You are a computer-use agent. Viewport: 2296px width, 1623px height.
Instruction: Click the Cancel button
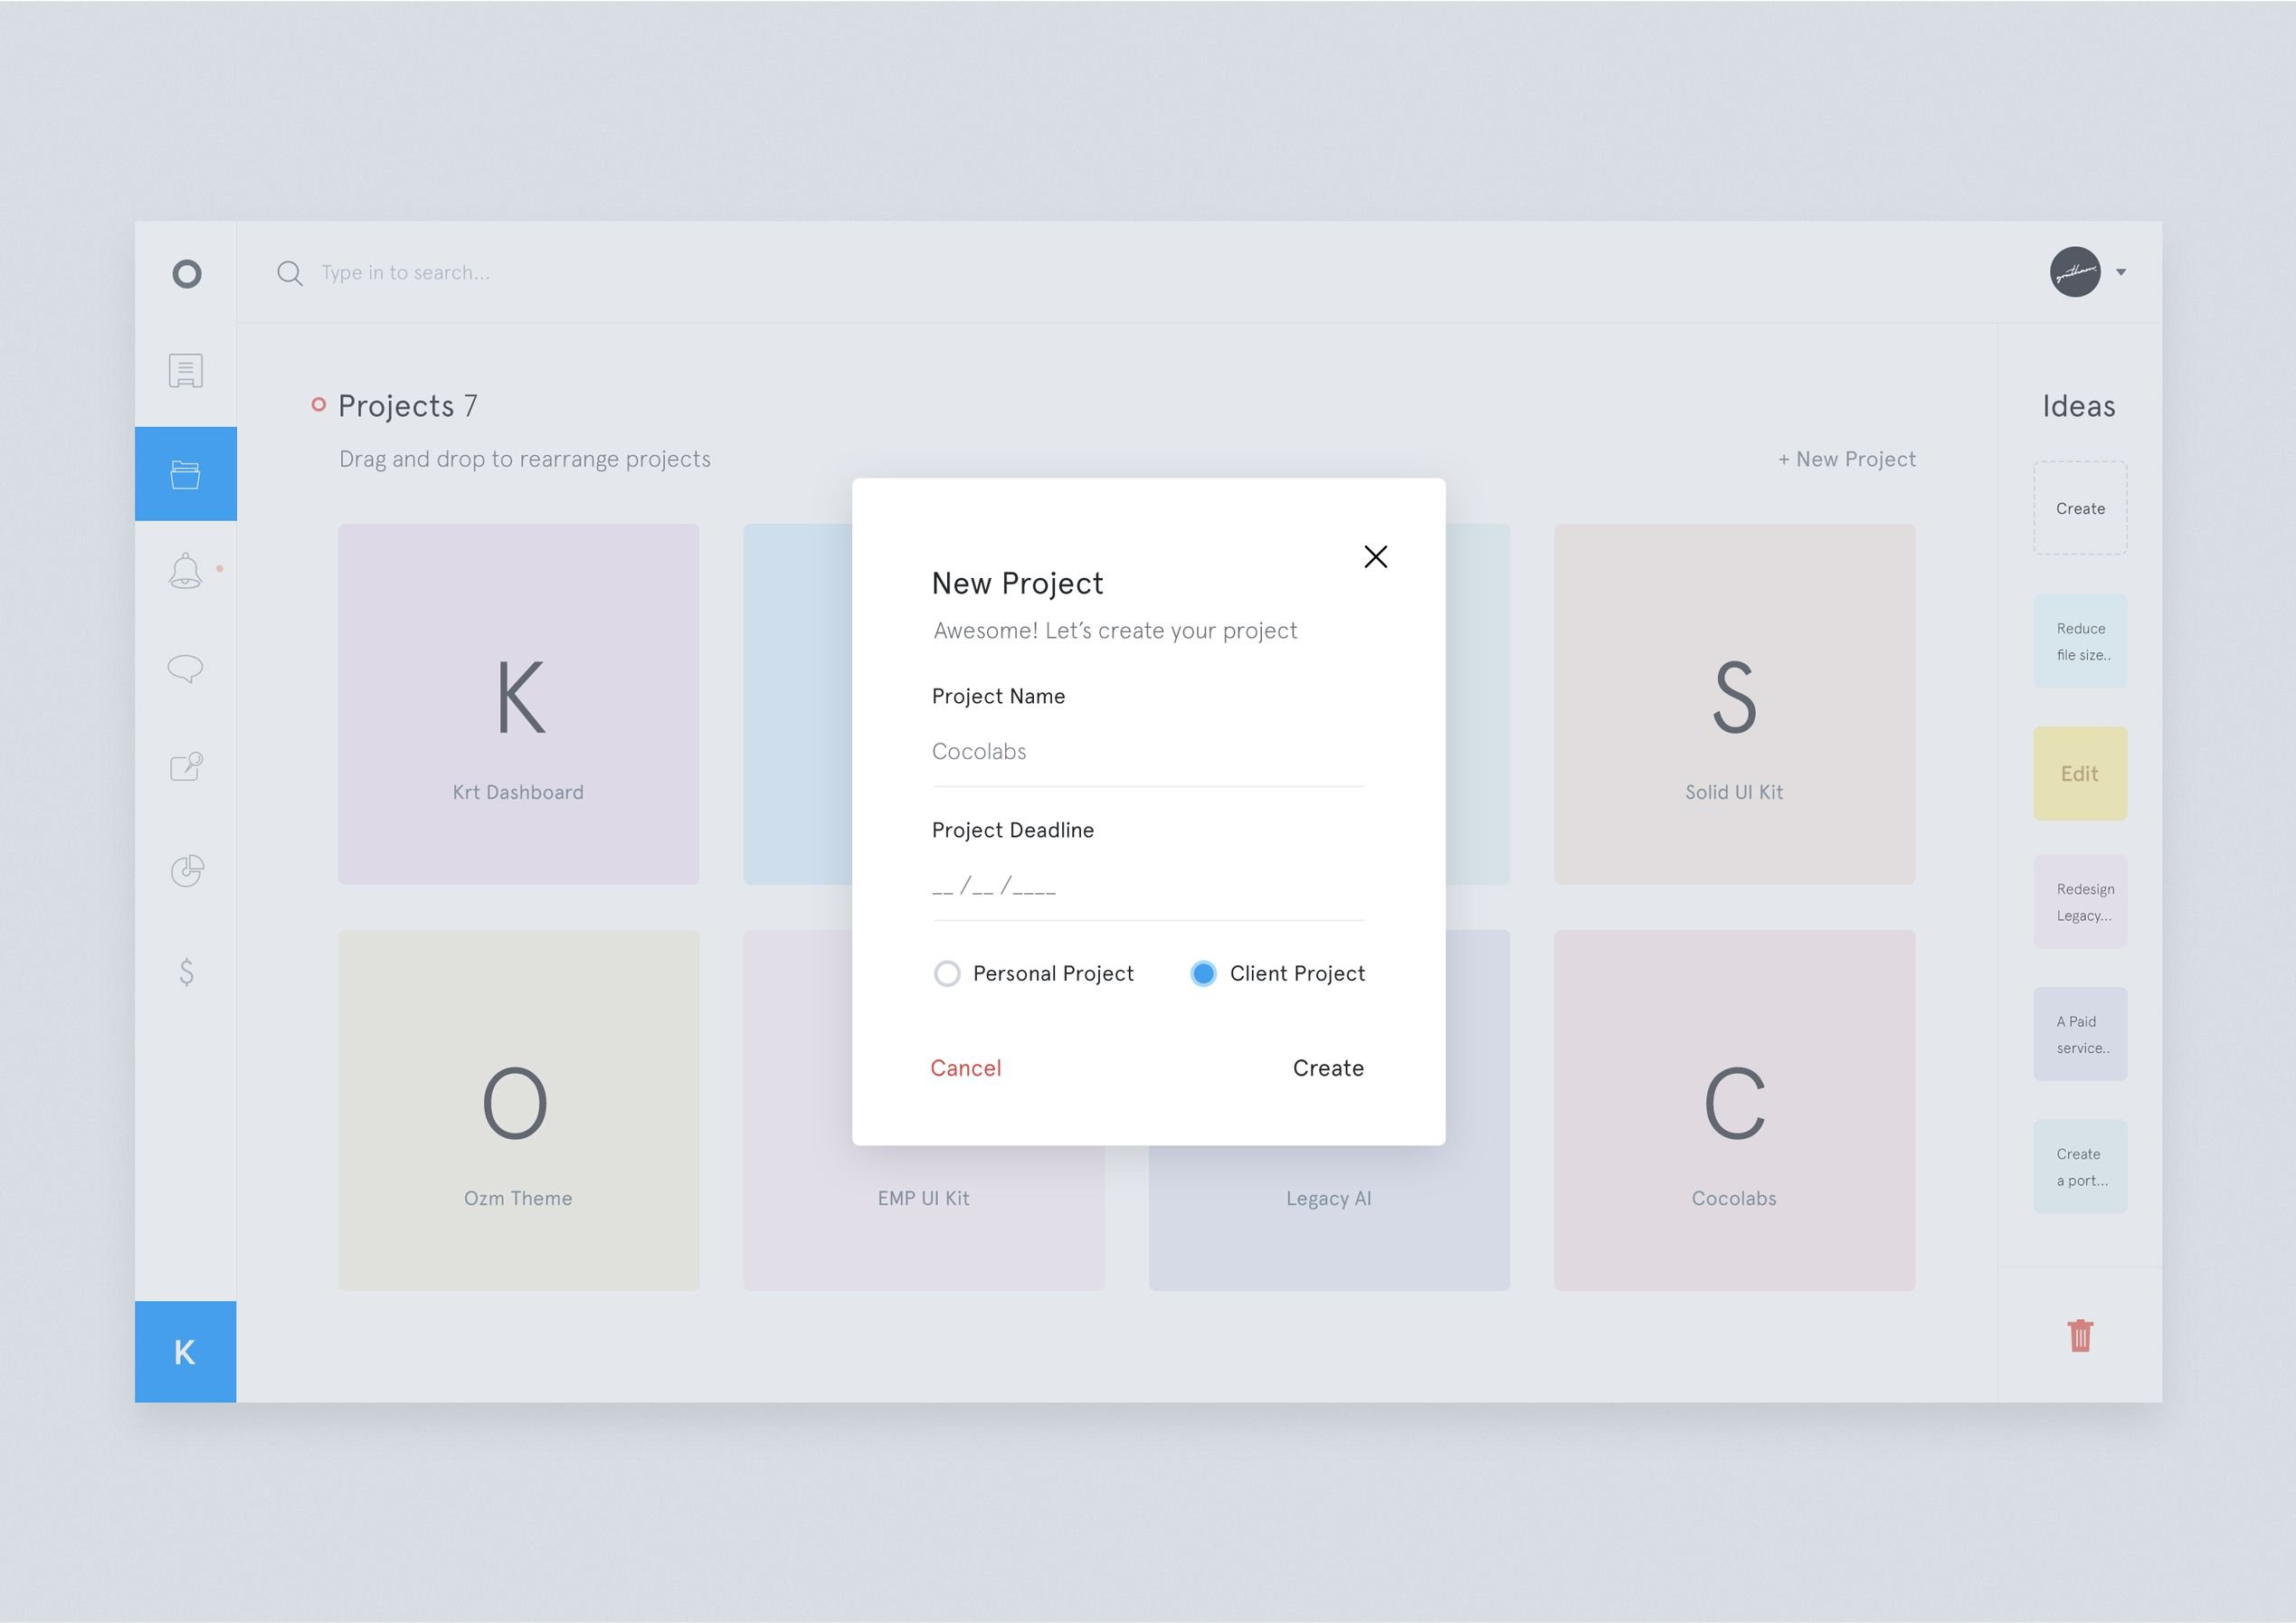coord(966,1068)
